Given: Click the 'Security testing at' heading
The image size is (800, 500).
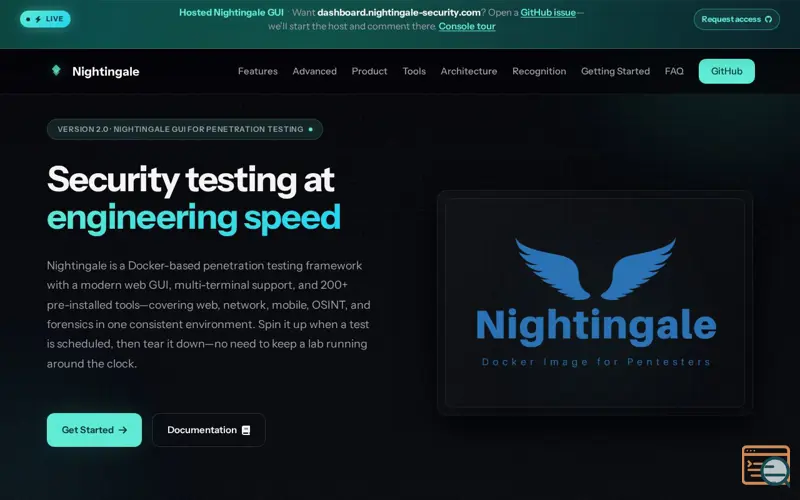Looking at the screenshot, I should pos(191,180).
